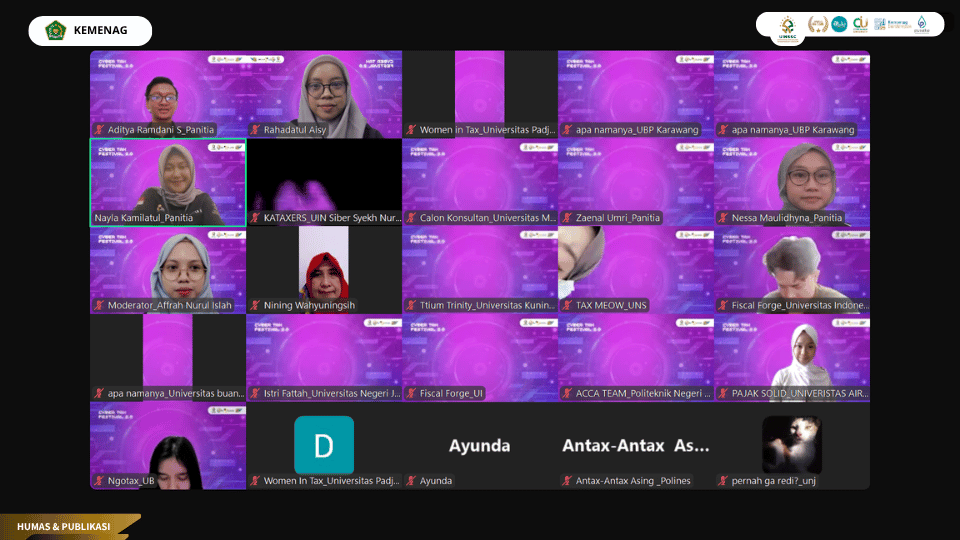Click muted mic icon beside KATAXERS_UIN Siber Syekh Nur
960x540 pixels.
[255, 218]
